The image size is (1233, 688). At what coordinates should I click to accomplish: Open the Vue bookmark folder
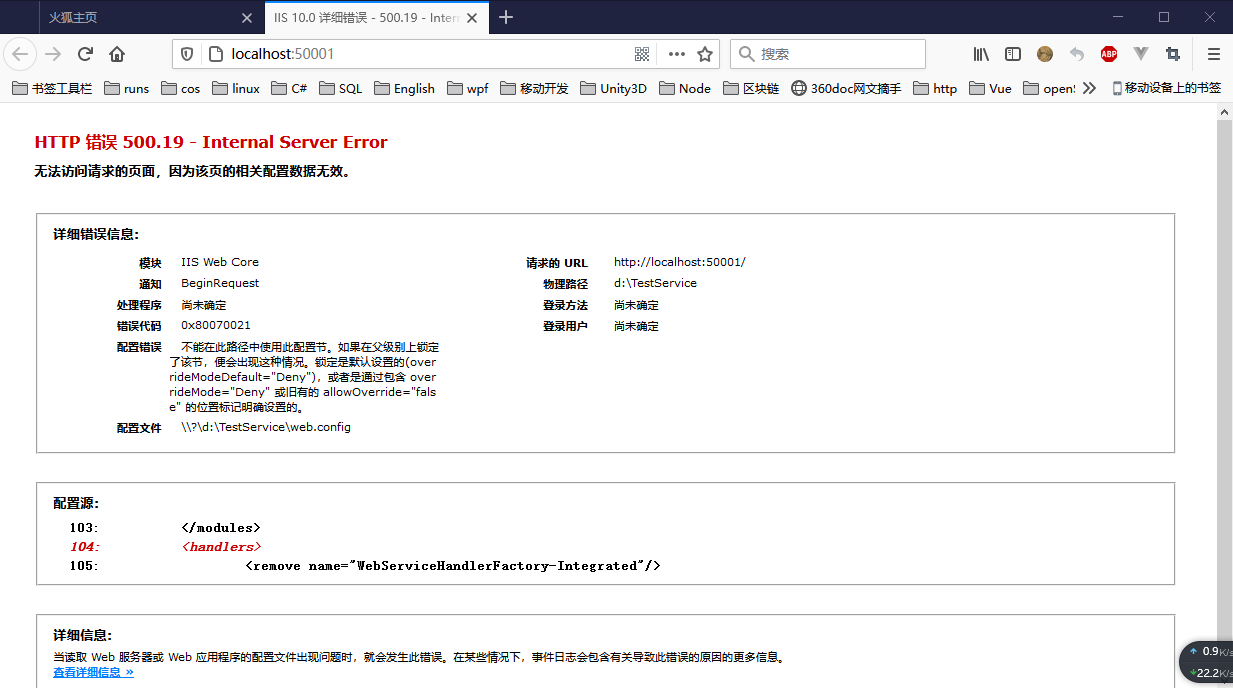(x=990, y=88)
